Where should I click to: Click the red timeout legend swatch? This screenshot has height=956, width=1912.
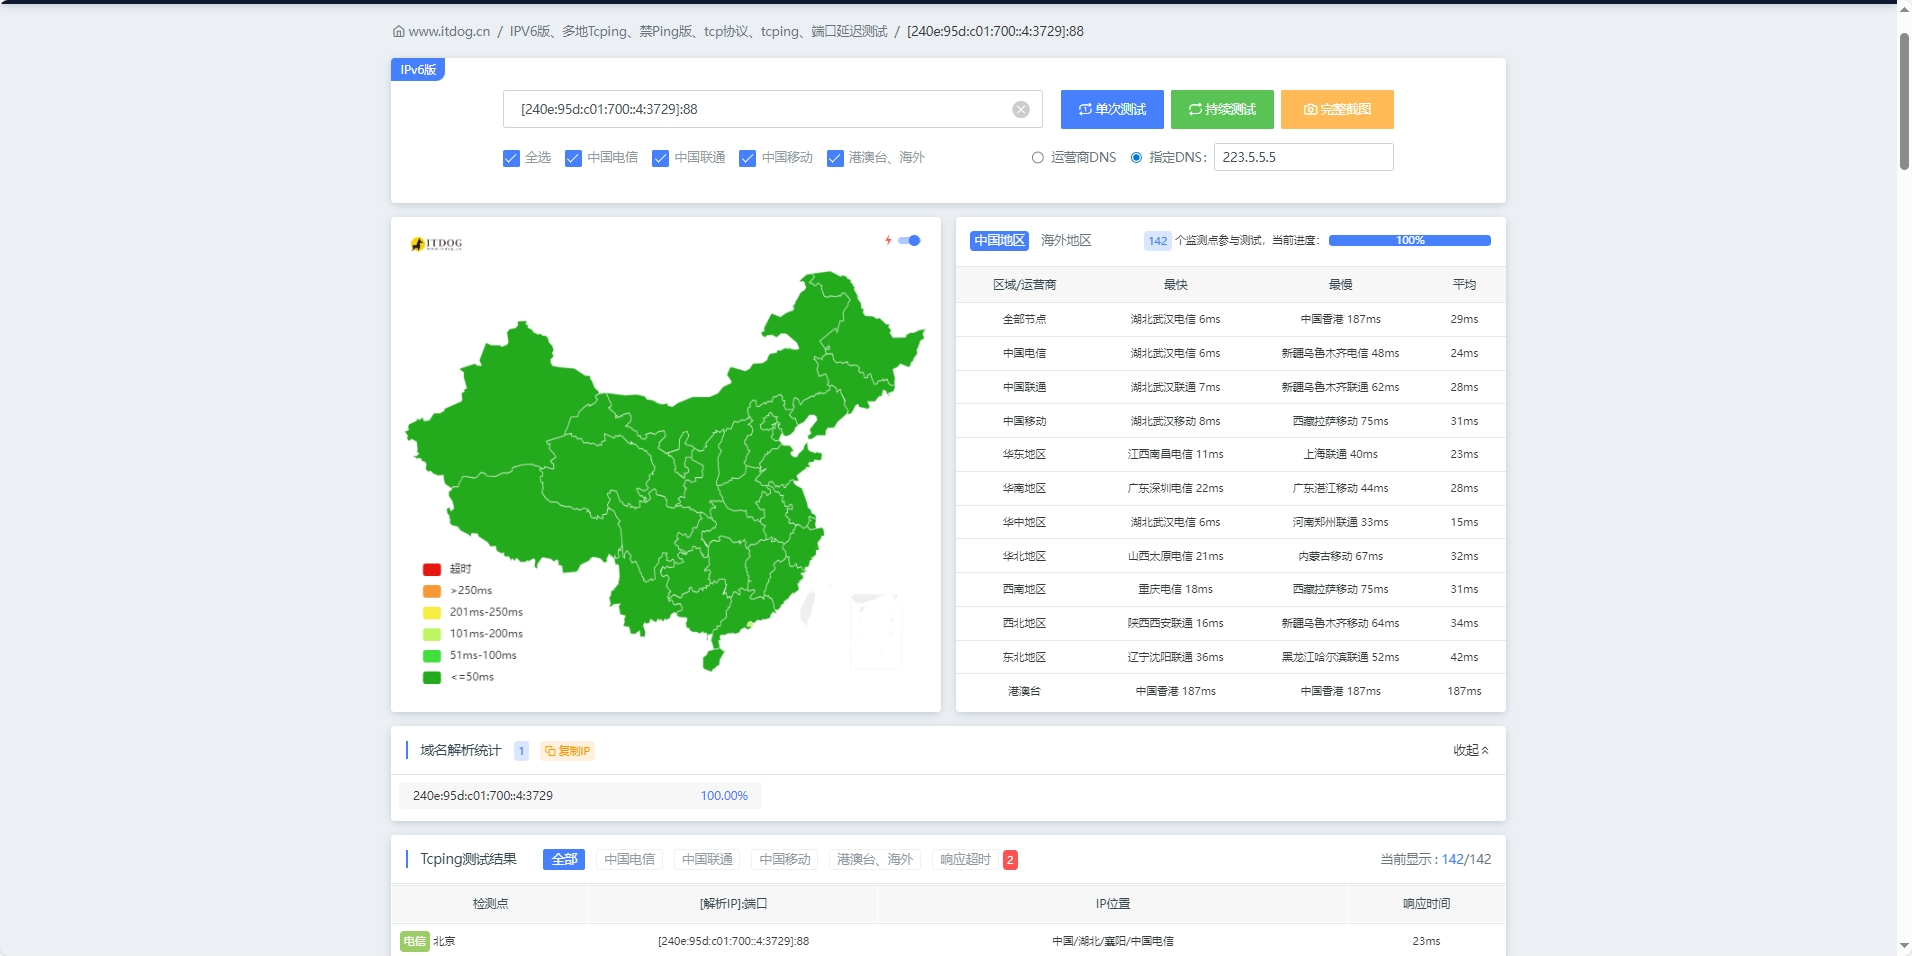click(x=432, y=569)
